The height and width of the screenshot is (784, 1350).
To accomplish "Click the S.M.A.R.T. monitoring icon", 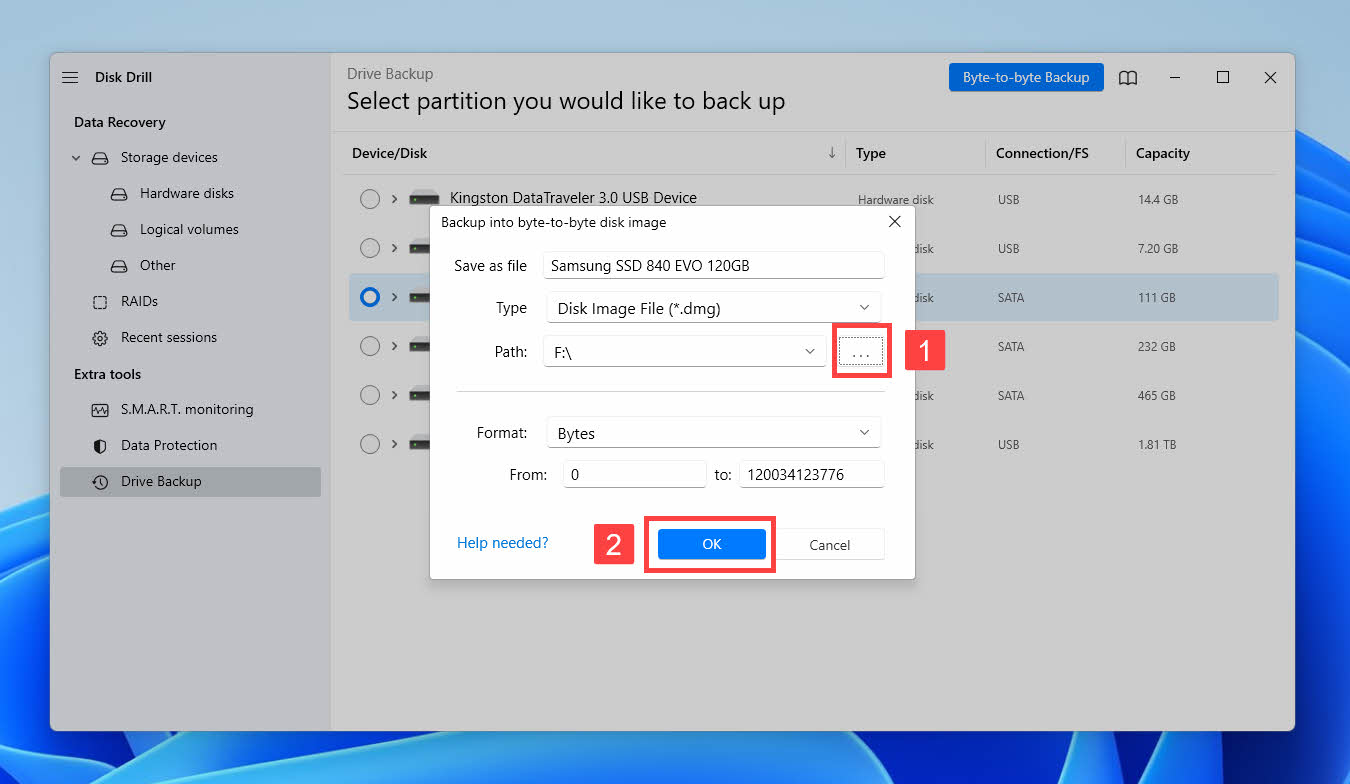I will coord(100,410).
